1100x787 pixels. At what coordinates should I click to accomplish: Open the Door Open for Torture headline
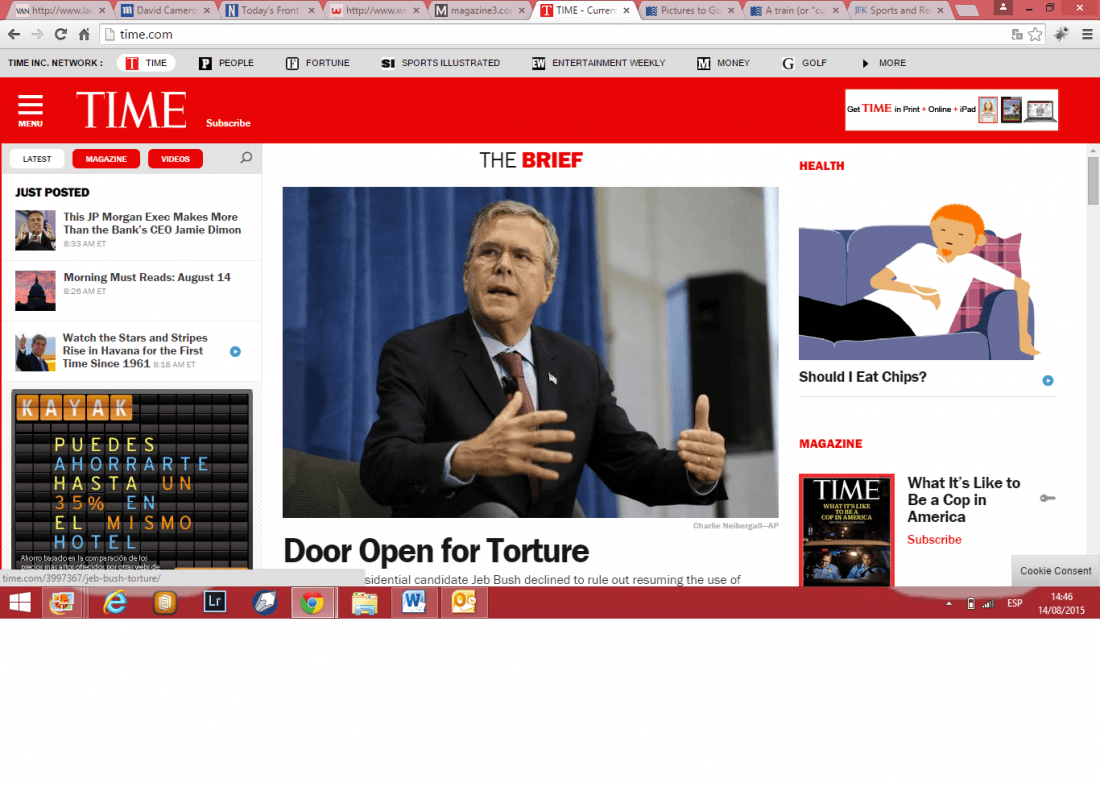pyautogui.click(x=436, y=551)
